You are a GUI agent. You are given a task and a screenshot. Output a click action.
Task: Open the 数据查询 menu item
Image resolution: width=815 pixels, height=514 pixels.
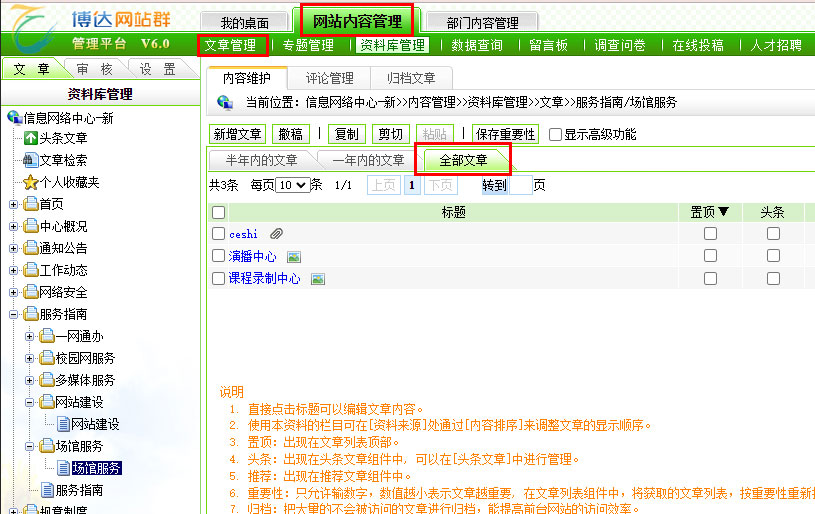pyautogui.click(x=476, y=45)
